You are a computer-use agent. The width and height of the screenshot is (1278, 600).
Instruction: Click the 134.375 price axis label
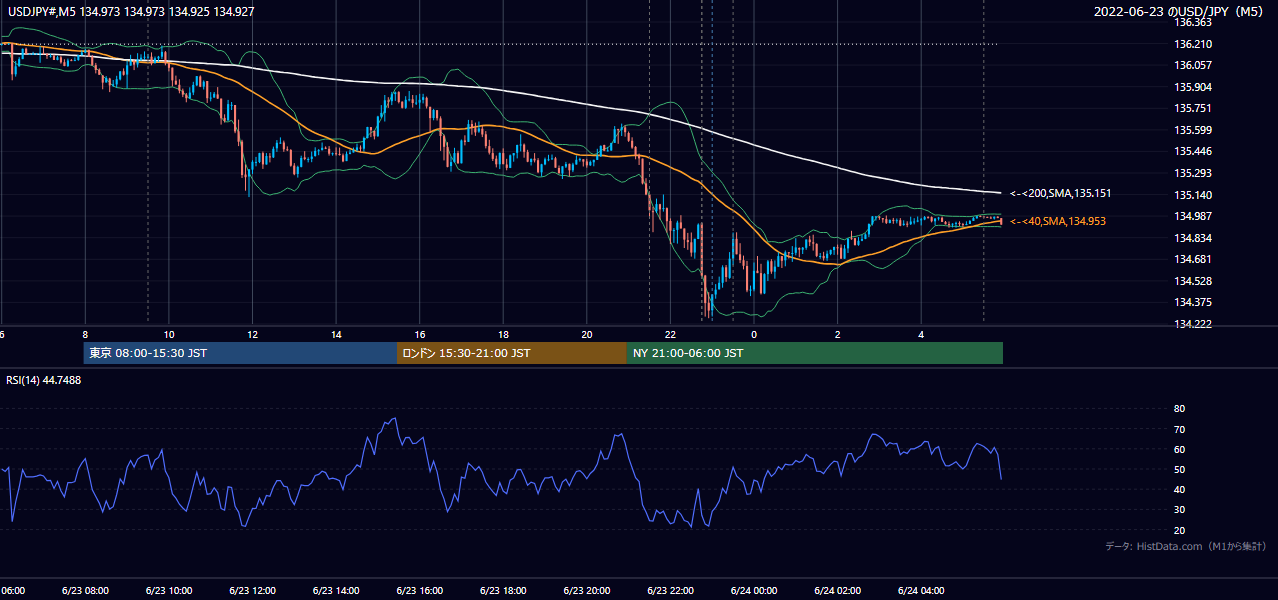point(1193,302)
